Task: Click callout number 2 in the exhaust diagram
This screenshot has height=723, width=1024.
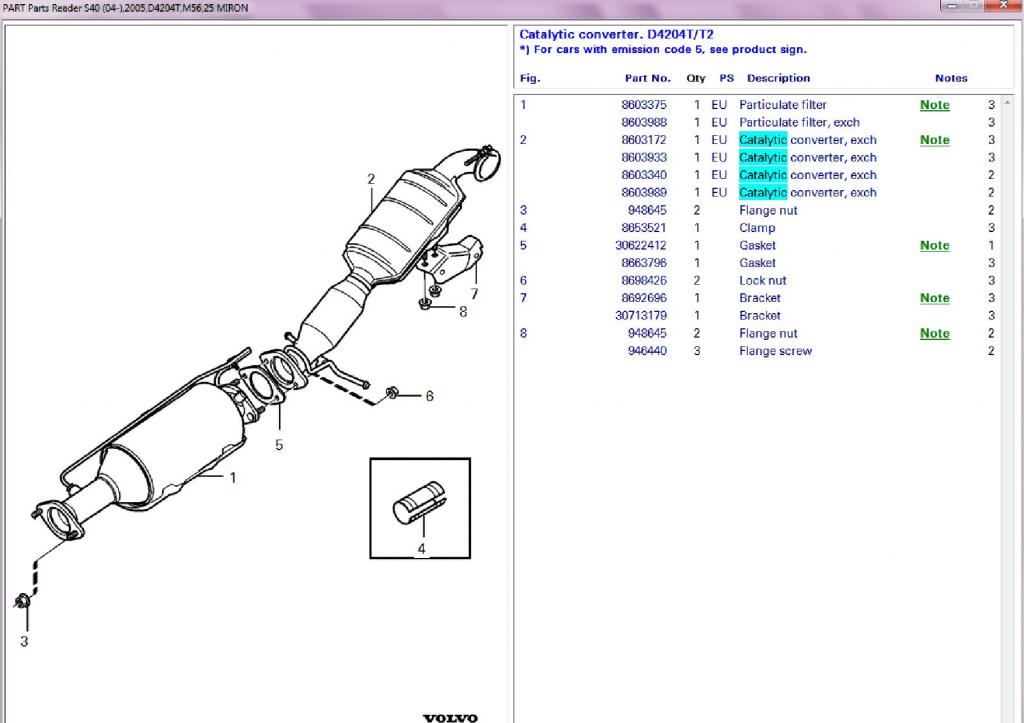Action: pos(371,179)
